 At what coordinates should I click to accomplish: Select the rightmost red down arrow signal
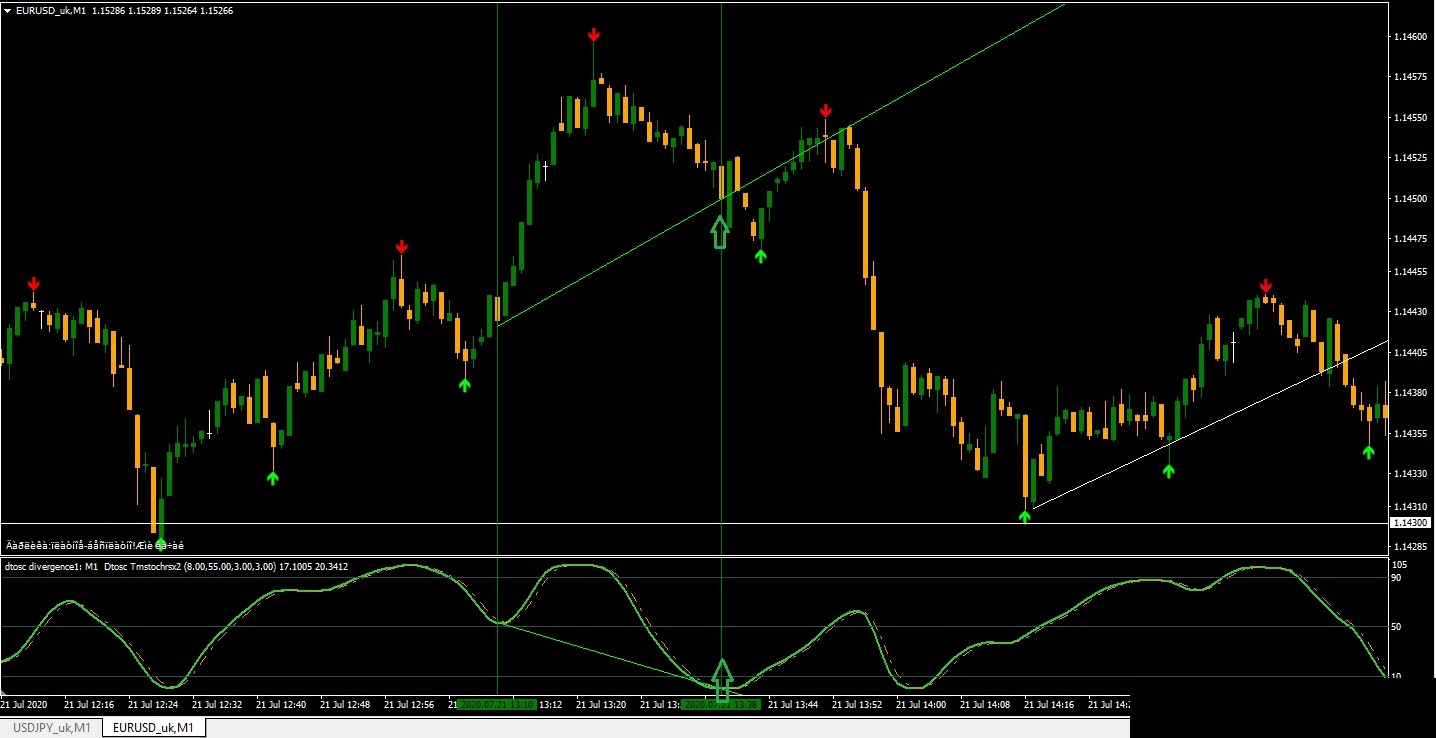point(1266,286)
